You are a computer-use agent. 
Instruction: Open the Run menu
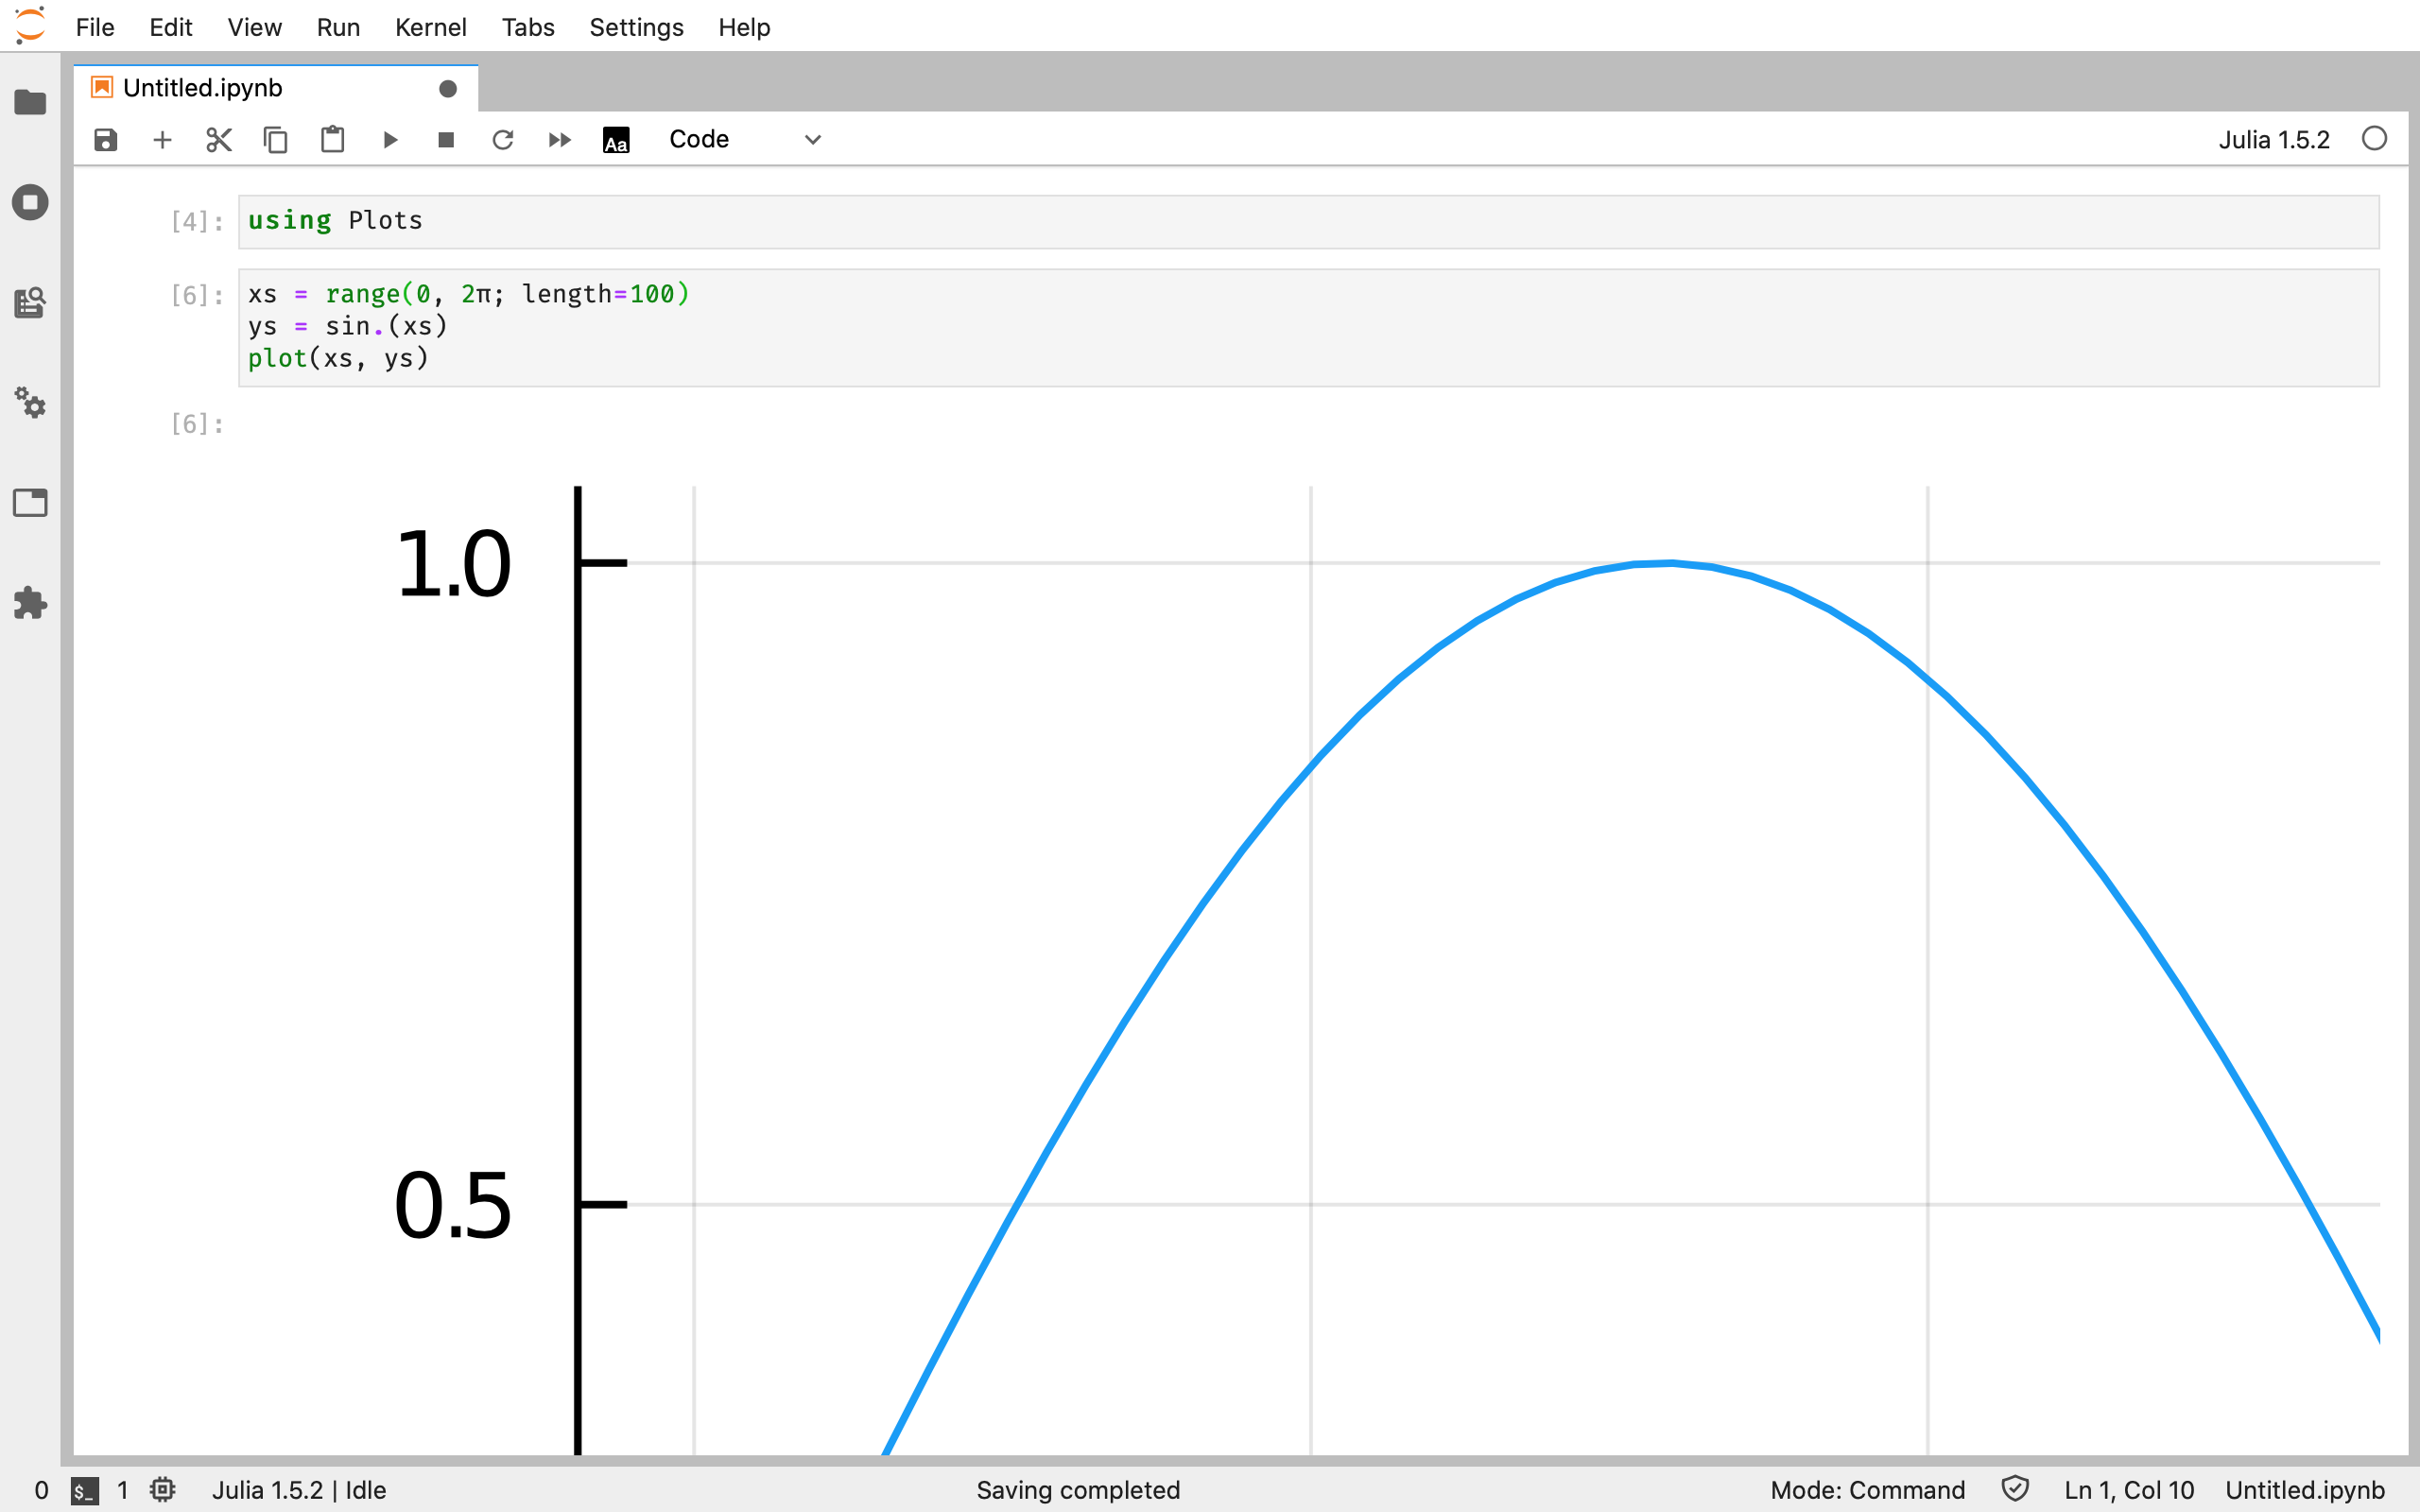click(x=338, y=27)
